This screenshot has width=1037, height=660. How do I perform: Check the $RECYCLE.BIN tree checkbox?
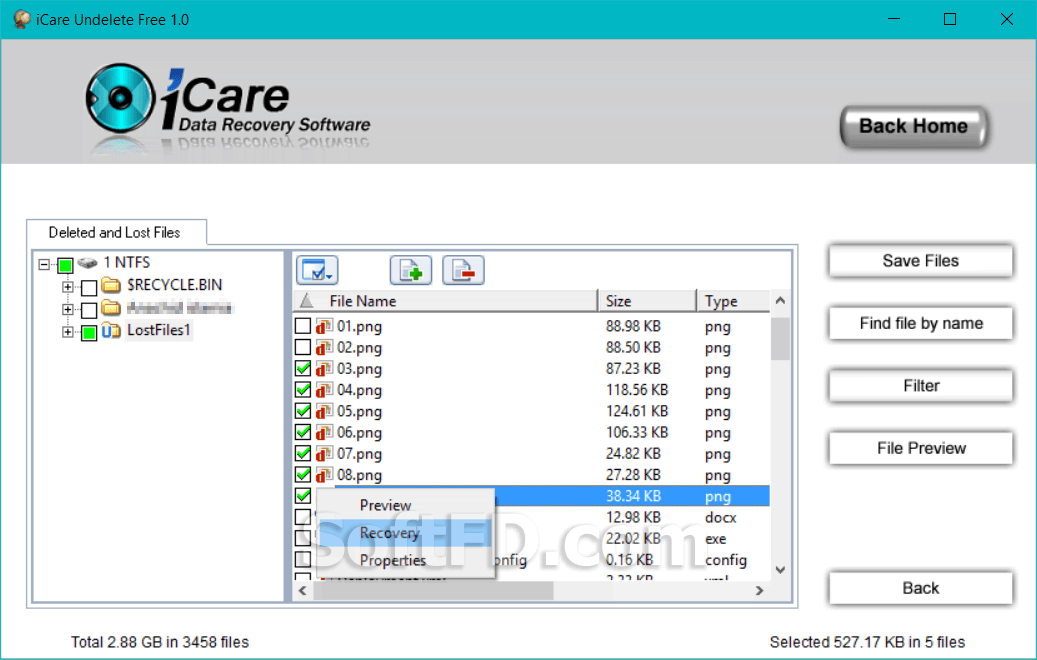click(x=89, y=287)
